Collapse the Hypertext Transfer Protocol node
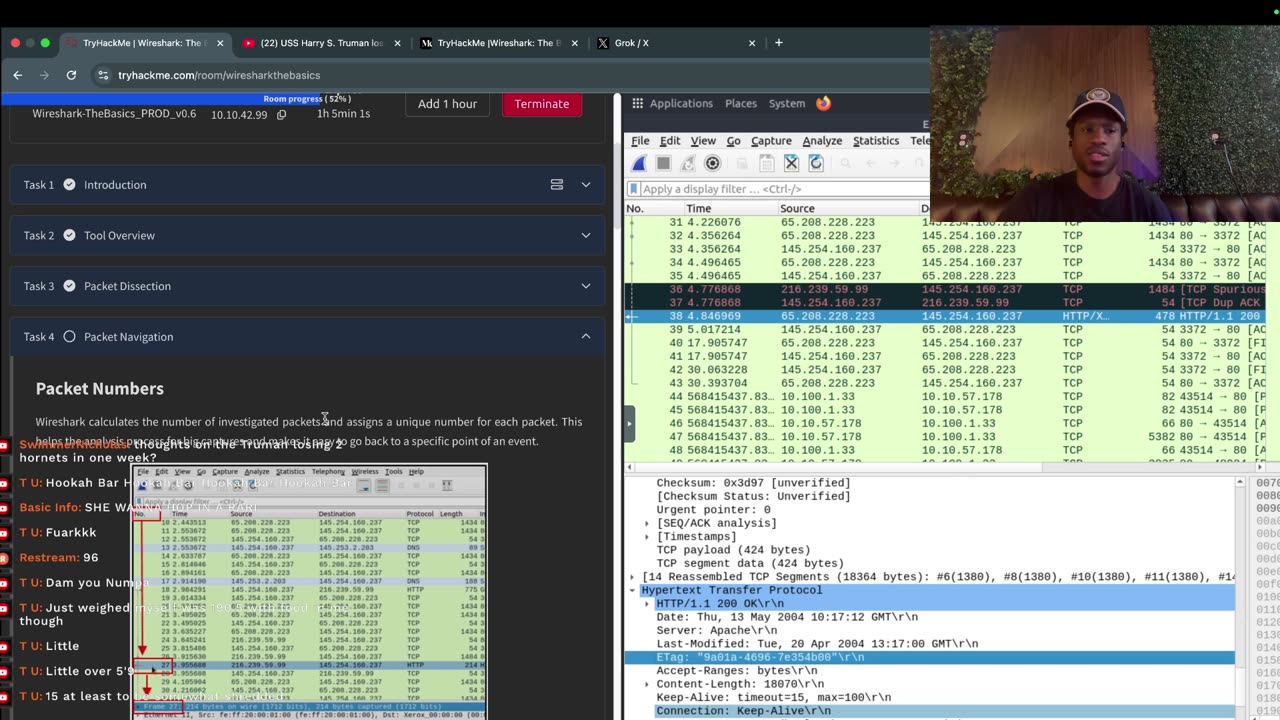The height and width of the screenshot is (720, 1280). pos(632,590)
